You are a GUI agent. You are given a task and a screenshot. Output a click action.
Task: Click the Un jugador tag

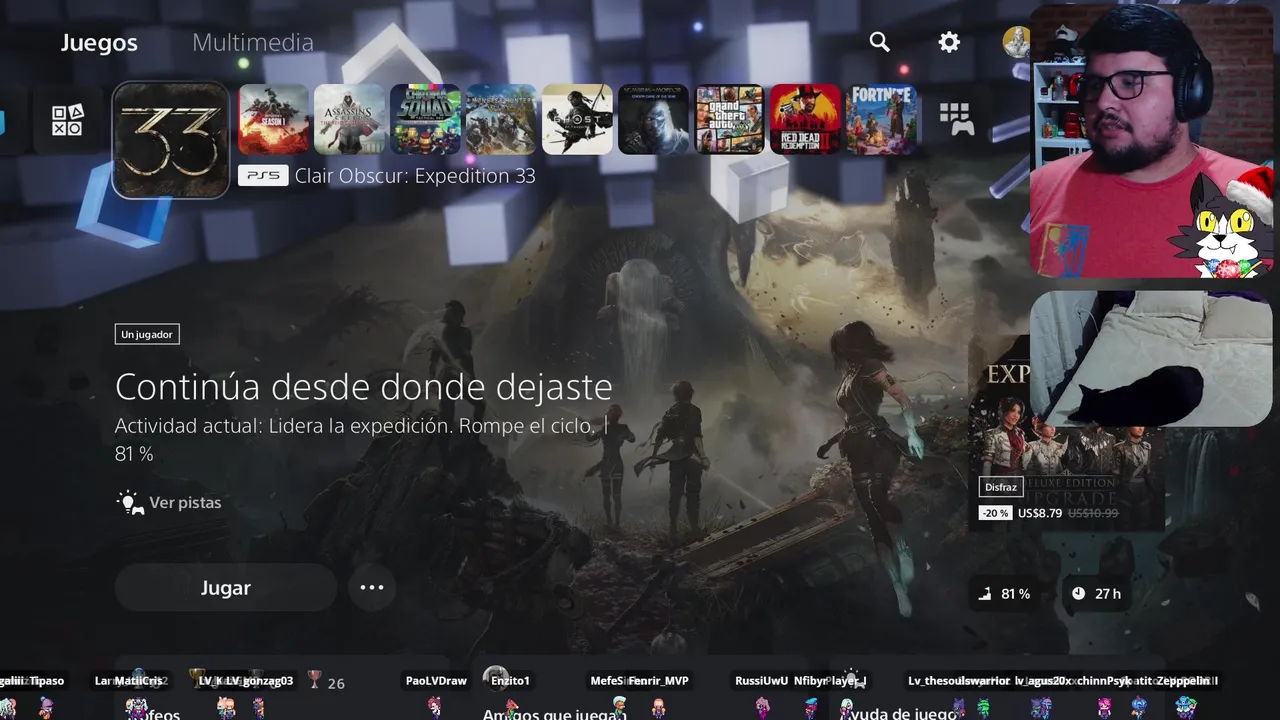click(x=147, y=334)
